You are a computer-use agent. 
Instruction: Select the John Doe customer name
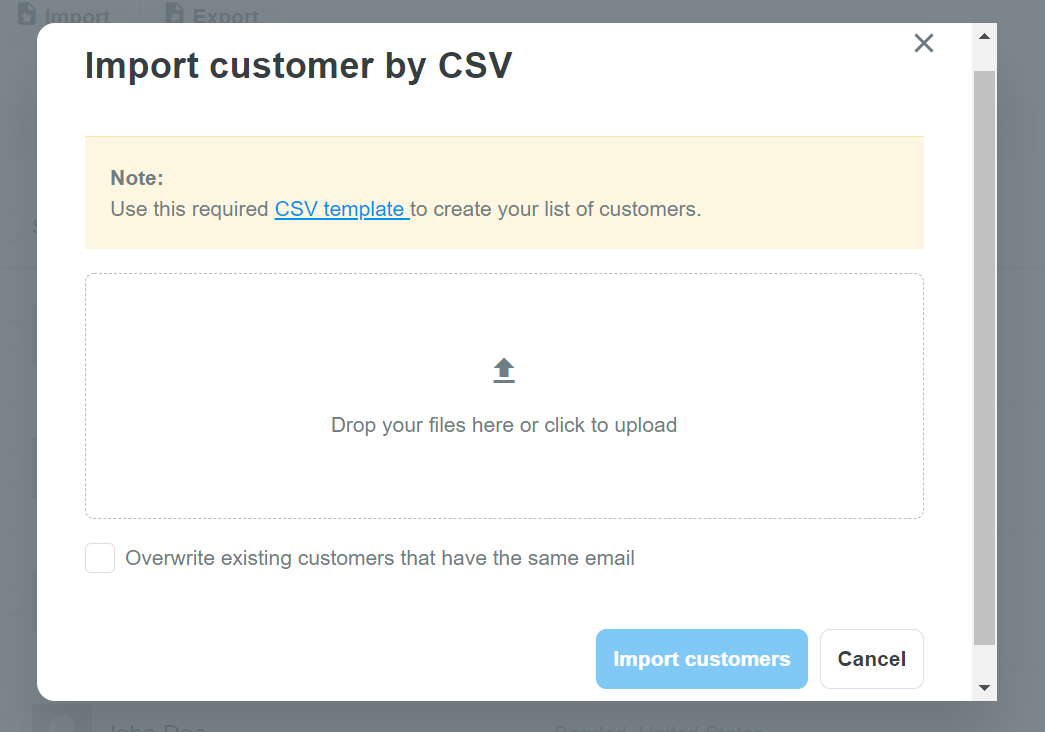156,726
